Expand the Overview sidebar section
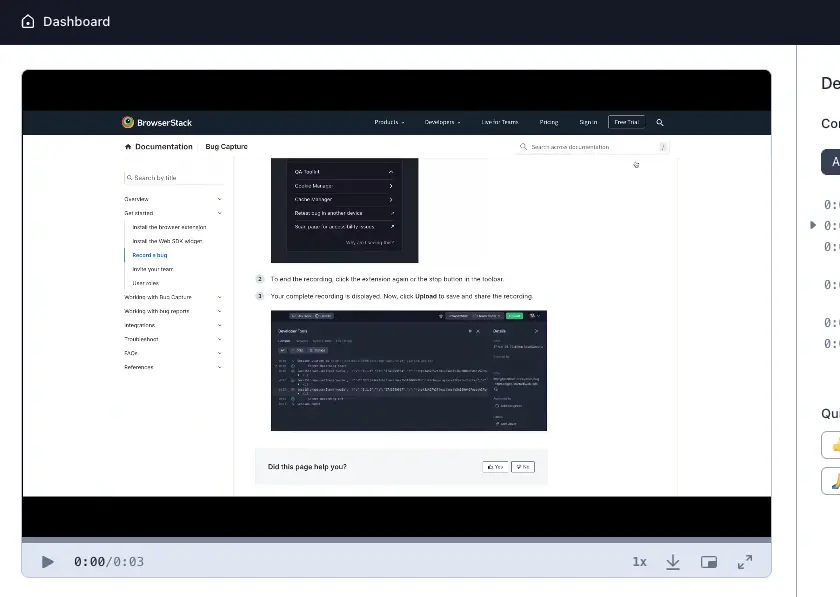 (220, 199)
